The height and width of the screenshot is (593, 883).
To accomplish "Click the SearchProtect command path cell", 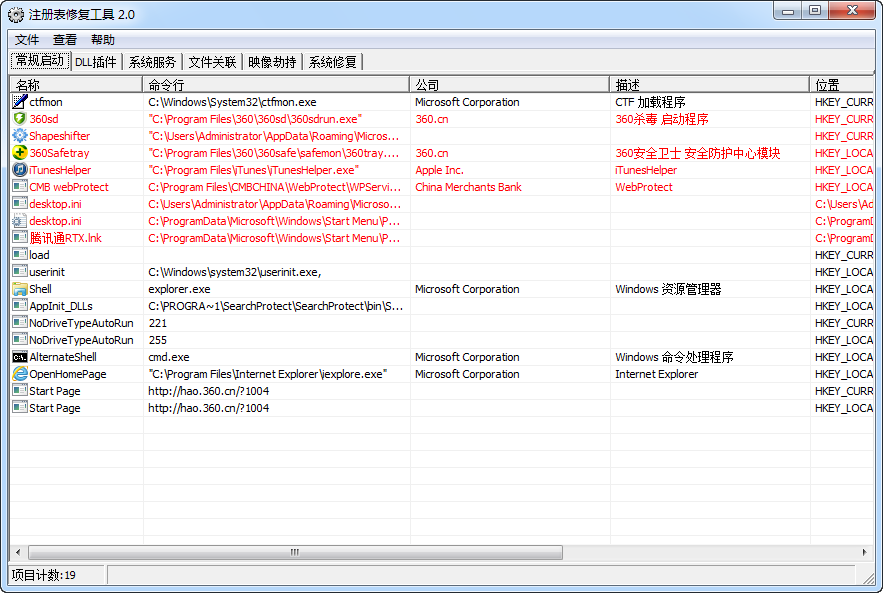I will [275, 306].
